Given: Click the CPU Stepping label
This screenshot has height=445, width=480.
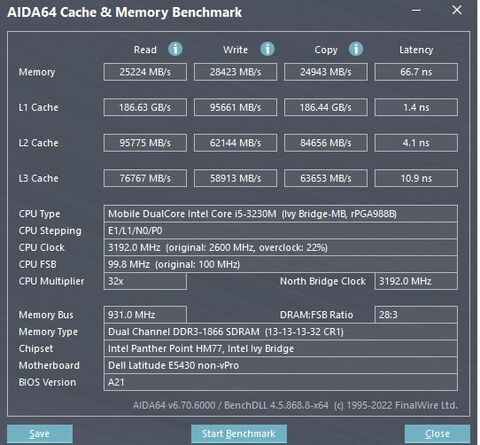Looking at the screenshot, I should click(x=50, y=231).
